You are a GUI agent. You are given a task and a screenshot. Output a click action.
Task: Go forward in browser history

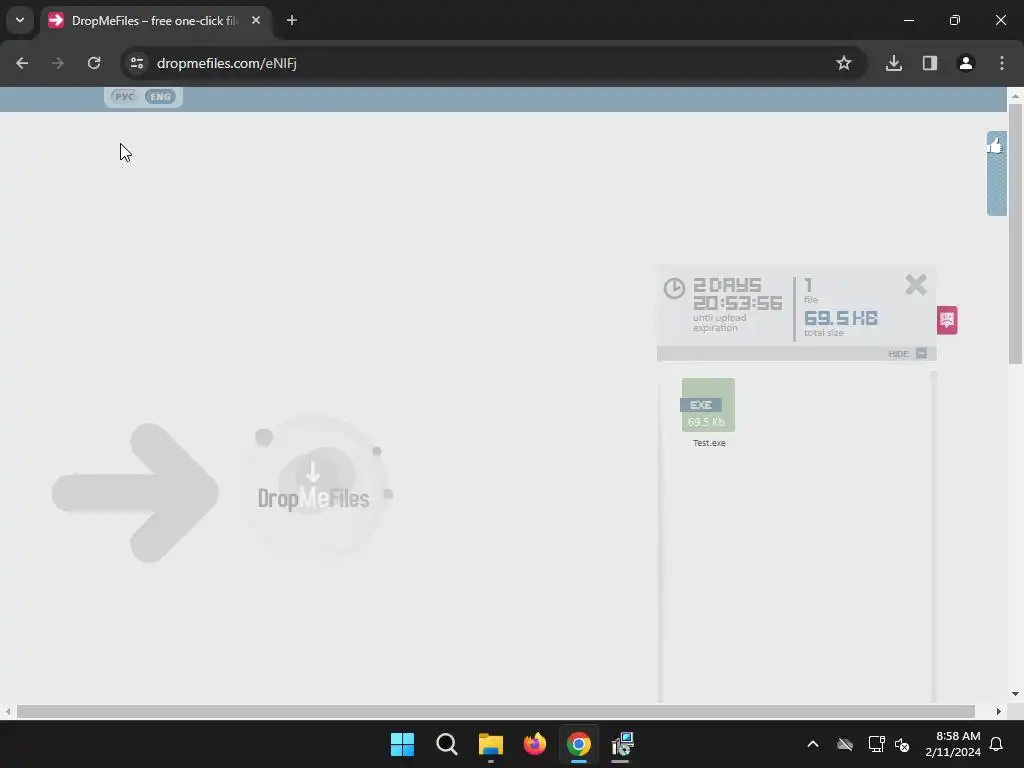coord(58,63)
